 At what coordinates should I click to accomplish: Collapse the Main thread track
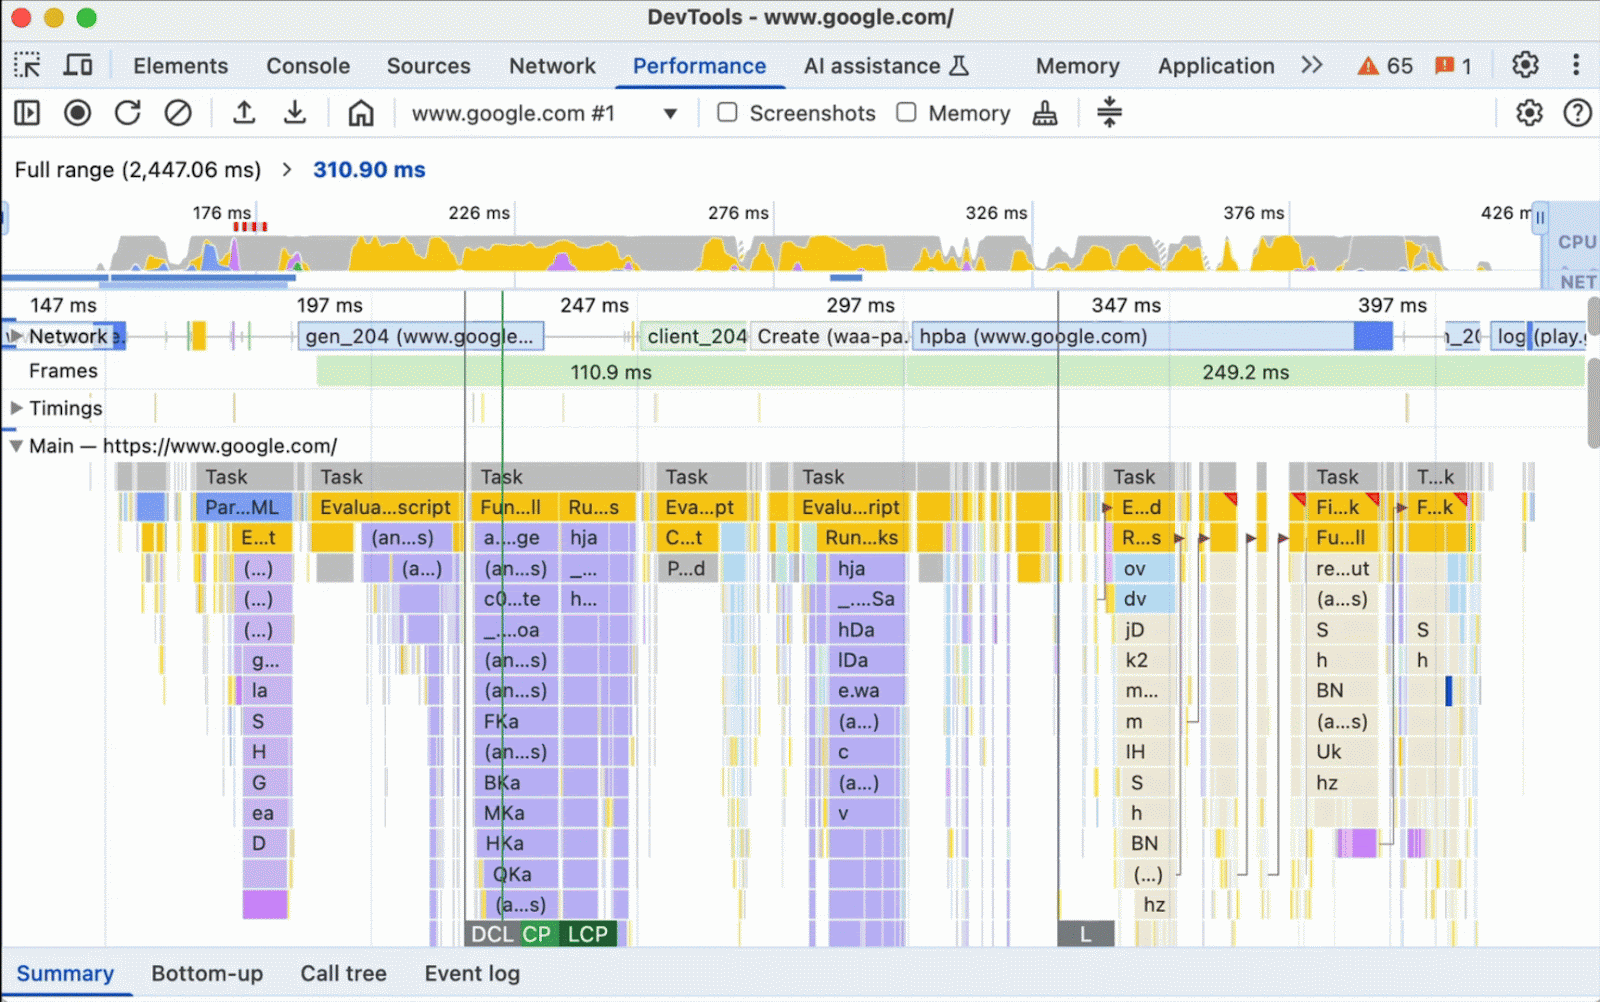coord(16,446)
